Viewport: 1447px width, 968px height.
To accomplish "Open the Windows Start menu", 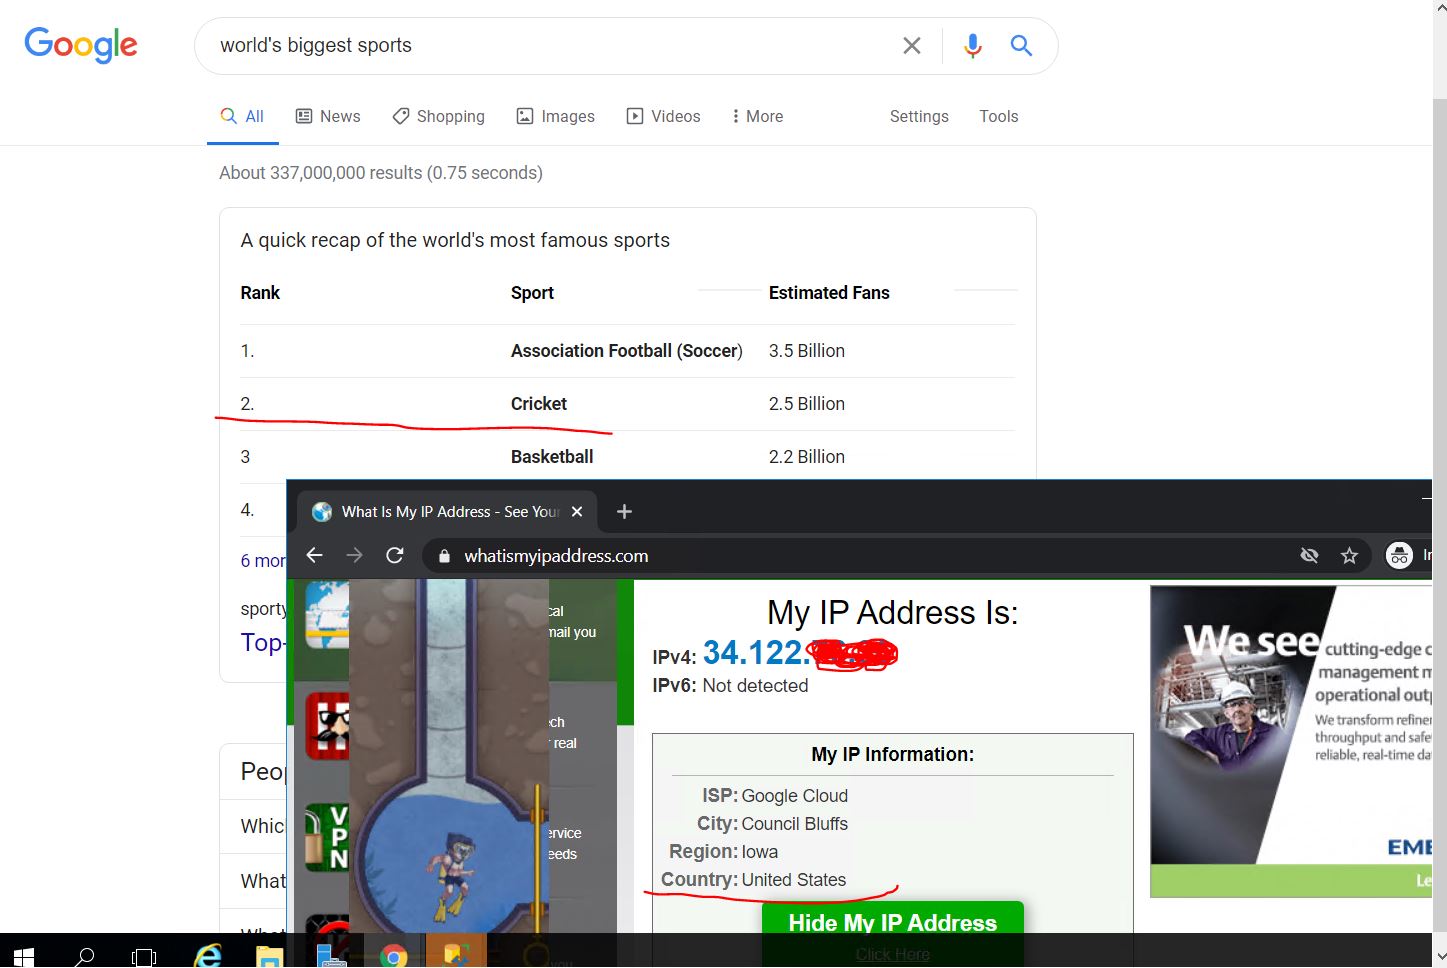I will click(x=23, y=956).
